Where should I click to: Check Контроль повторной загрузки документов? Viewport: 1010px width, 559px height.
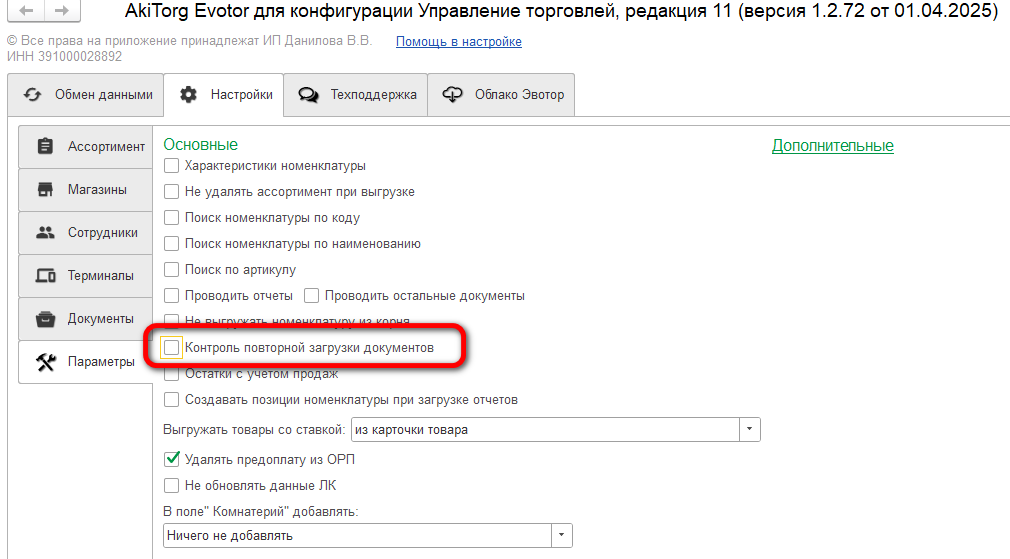coord(171,348)
